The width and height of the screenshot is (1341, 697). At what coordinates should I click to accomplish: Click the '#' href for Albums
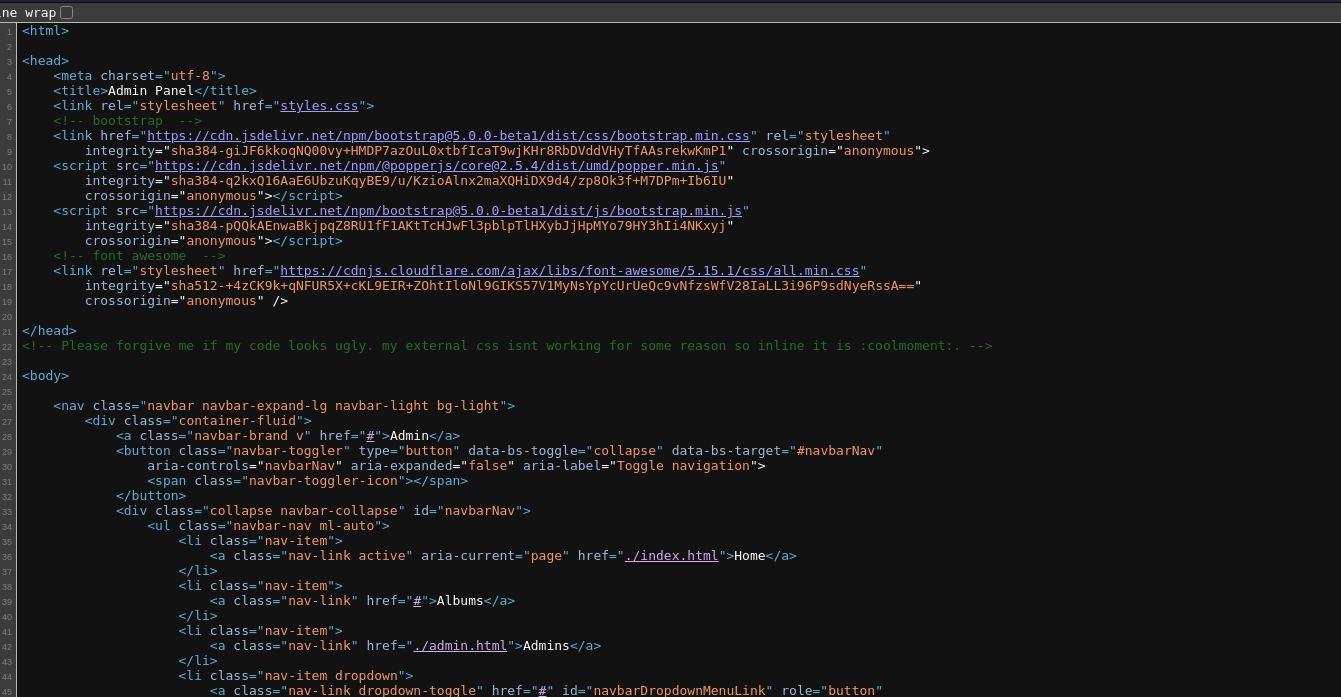(x=417, y=600)
